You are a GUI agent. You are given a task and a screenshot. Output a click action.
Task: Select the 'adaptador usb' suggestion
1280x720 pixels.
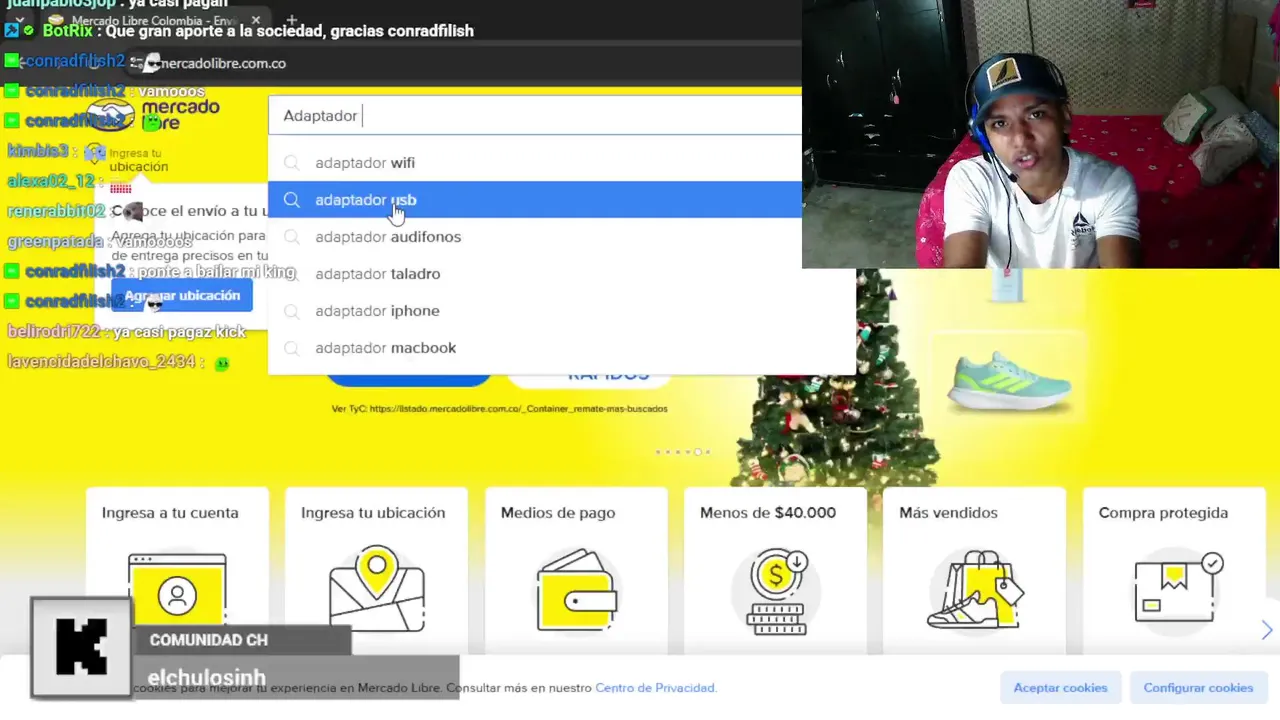coord(535,200)
